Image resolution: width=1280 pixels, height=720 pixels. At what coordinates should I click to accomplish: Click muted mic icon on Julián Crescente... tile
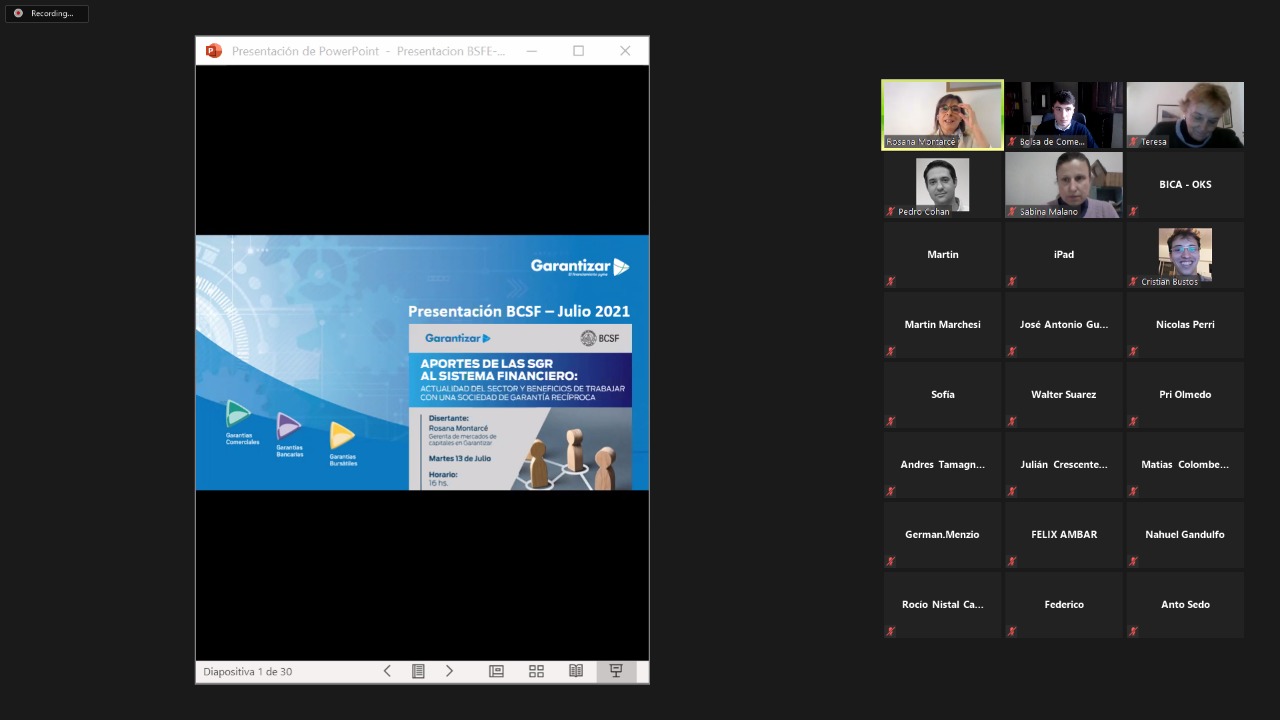[x=1012, y=491]
